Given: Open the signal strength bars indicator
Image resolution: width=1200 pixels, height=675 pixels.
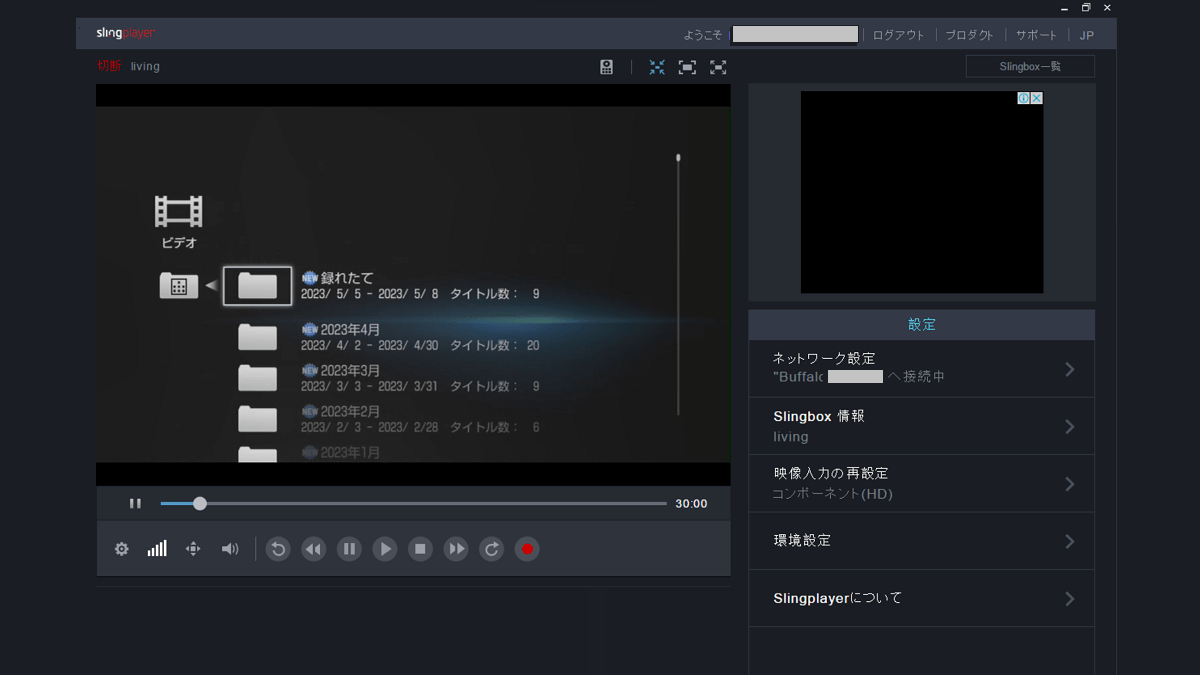Looking at the screenshot, I should (x=157, y=549).
